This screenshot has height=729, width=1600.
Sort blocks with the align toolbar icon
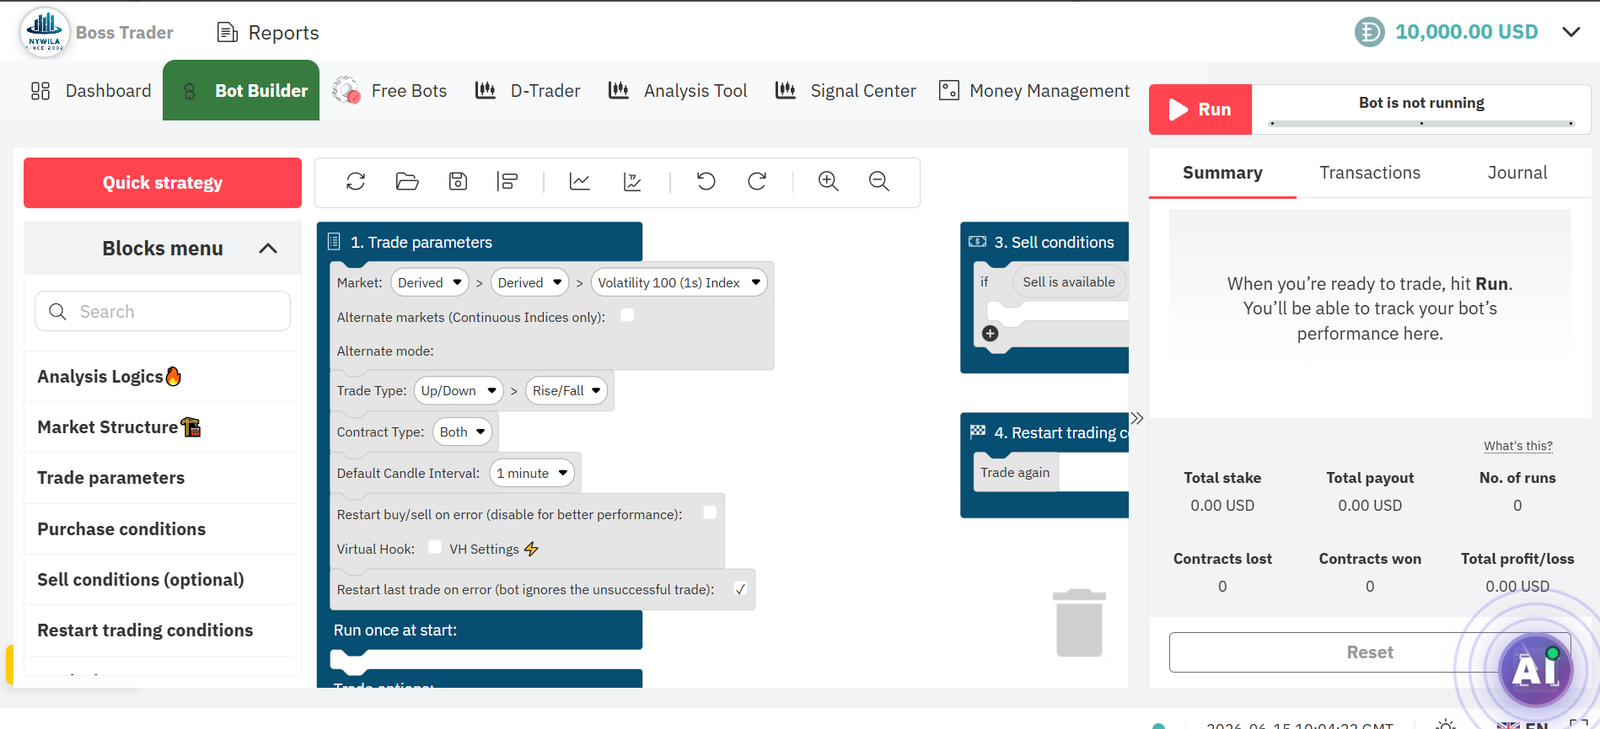click(x=508, y=181)
